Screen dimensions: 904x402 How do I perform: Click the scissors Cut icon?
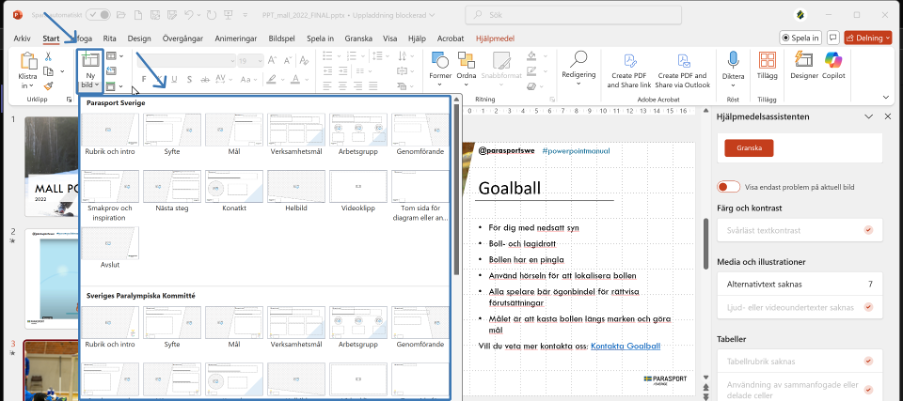pos(48,57)
